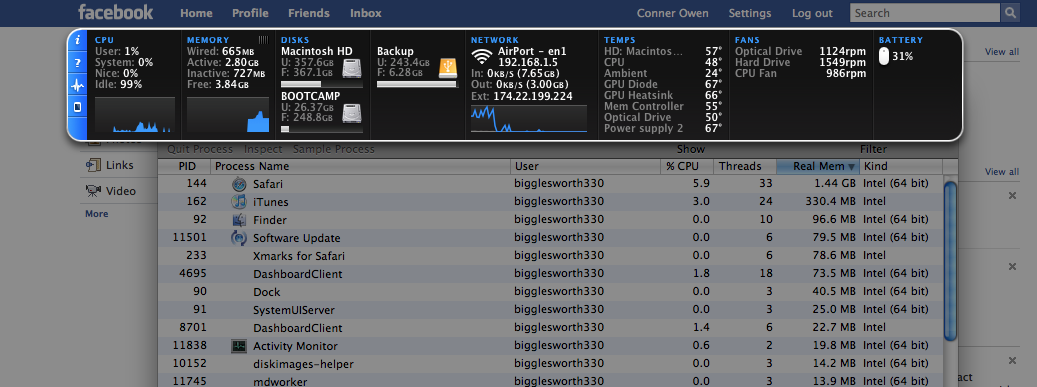Click the Safari compass icon in process list
Image resolution: width=1037 pixels, height=387 pixels.
tap(239, 184)
